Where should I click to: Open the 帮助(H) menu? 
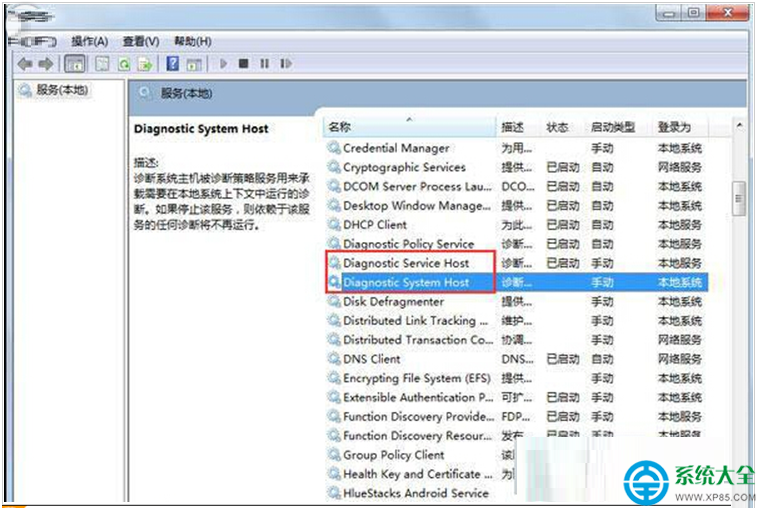[192, 42]
